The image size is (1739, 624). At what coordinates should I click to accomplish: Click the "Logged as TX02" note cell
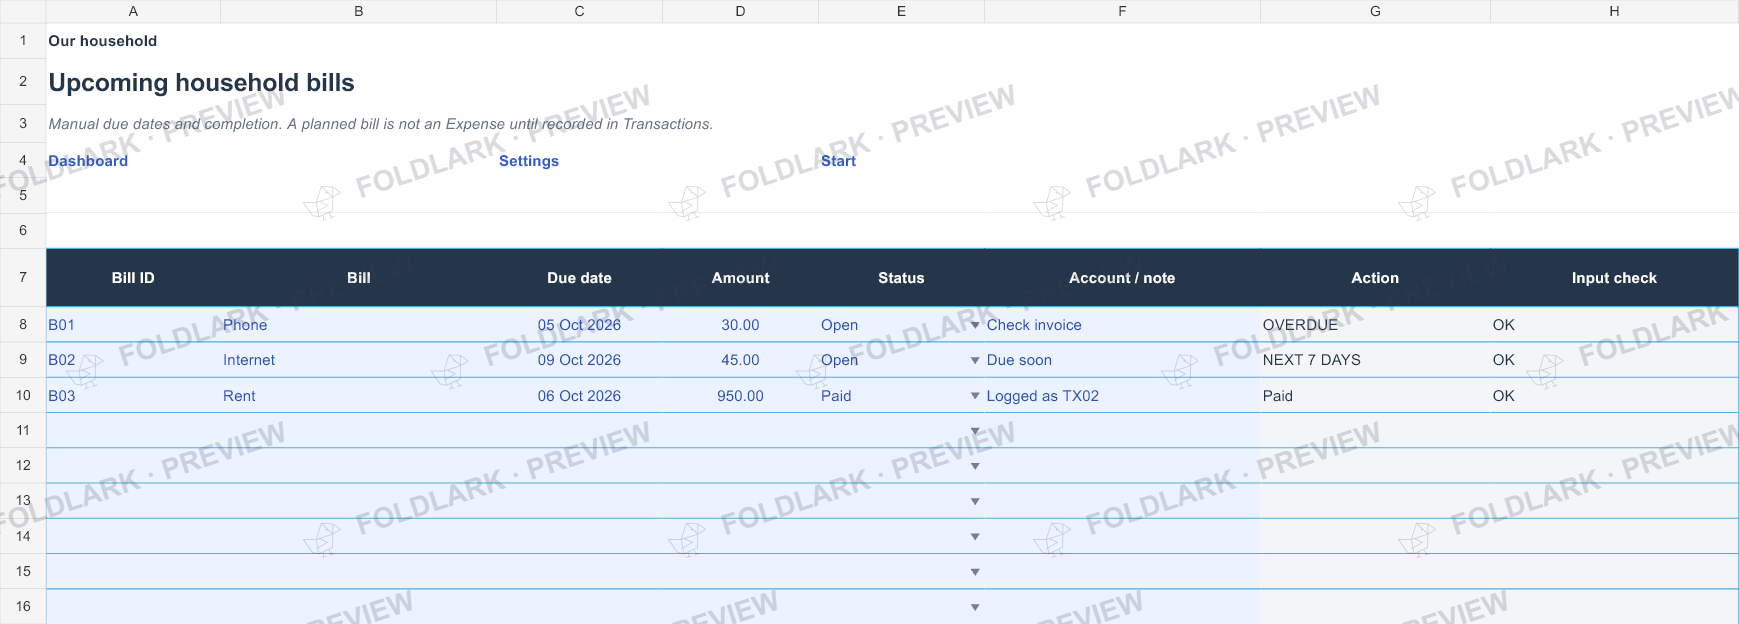pos(1122,396)
